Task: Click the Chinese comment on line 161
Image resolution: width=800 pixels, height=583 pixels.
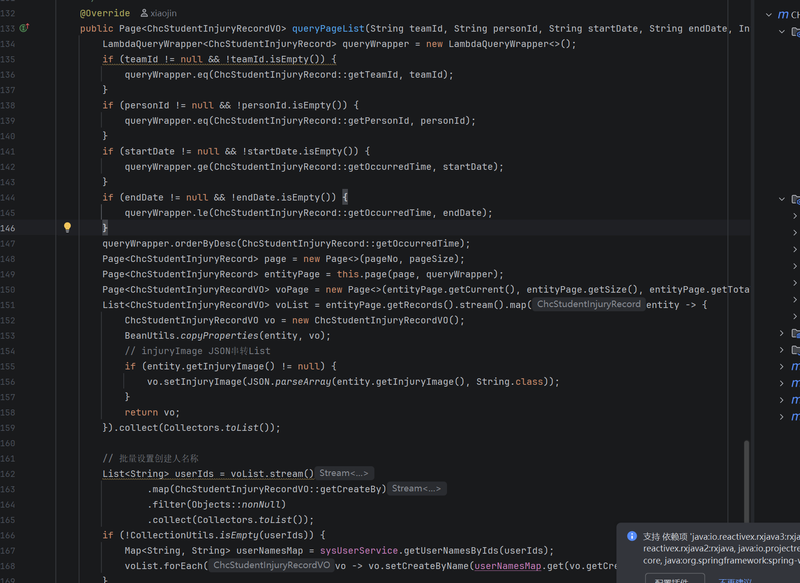Action: (x=151, y=458)
